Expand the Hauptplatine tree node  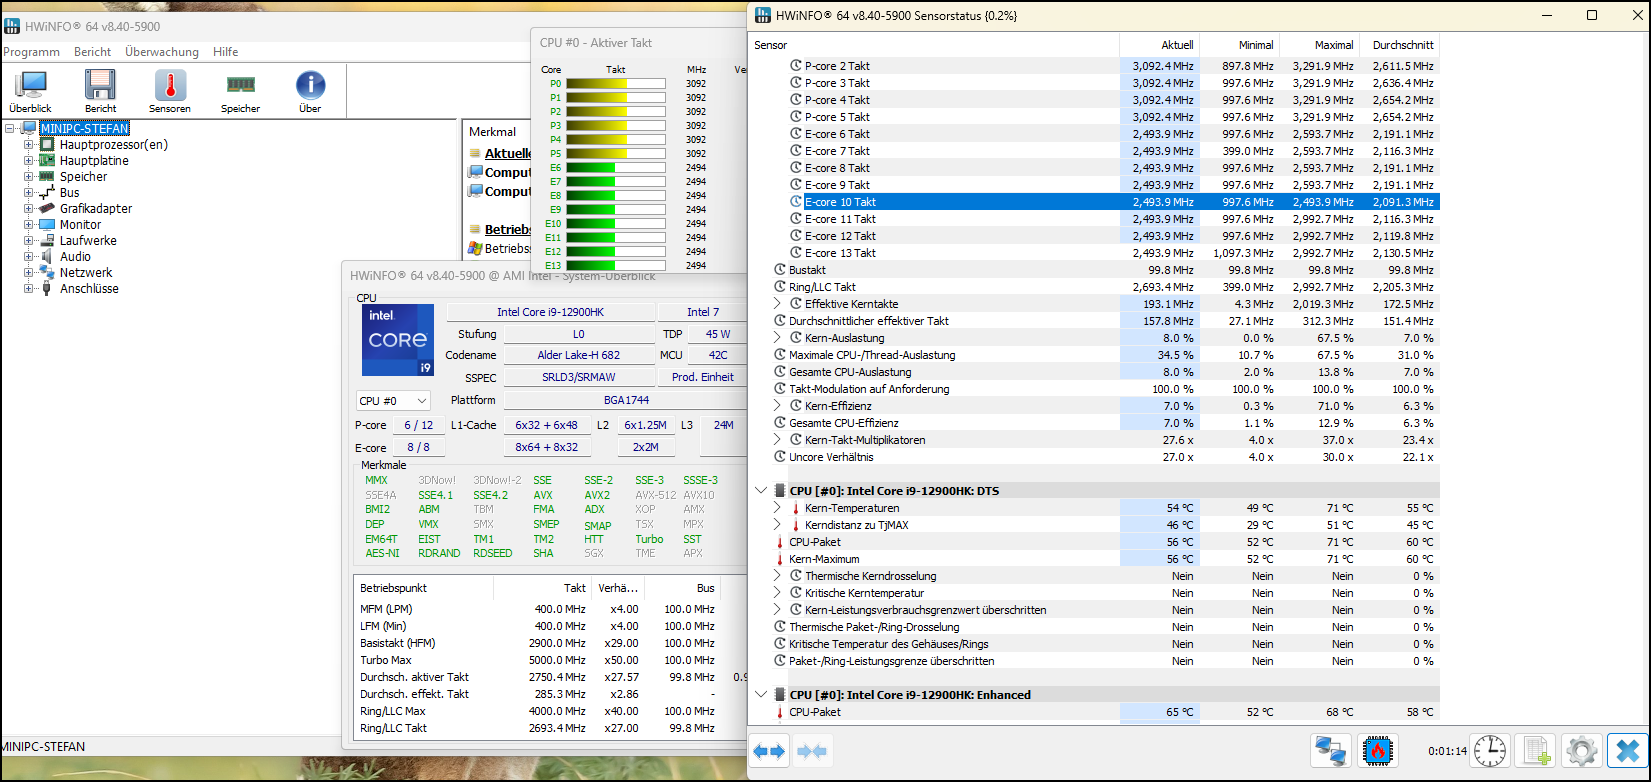coord(29,161)
